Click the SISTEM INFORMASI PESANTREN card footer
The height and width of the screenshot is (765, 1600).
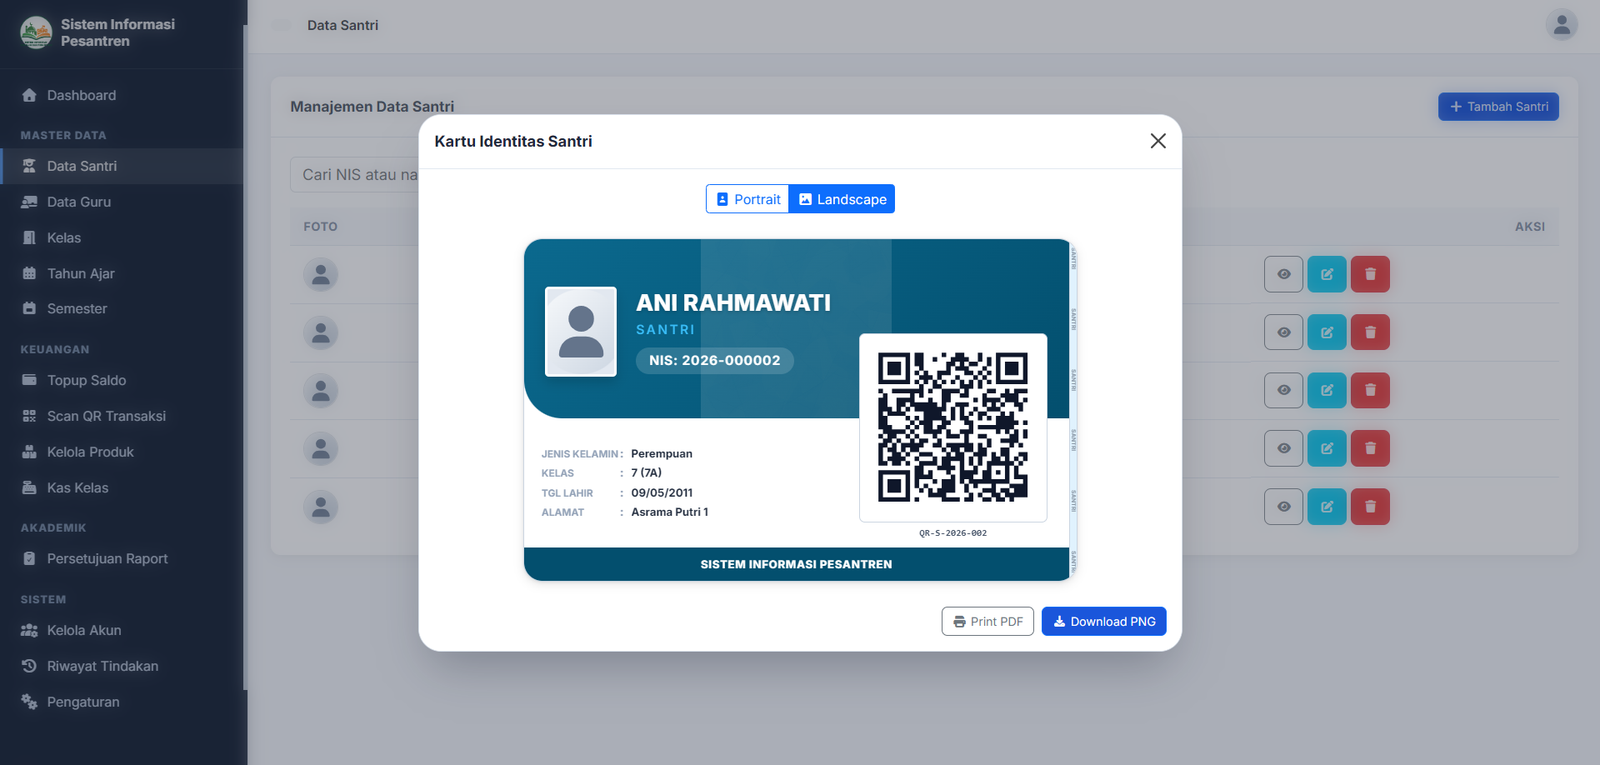point(796,564)
